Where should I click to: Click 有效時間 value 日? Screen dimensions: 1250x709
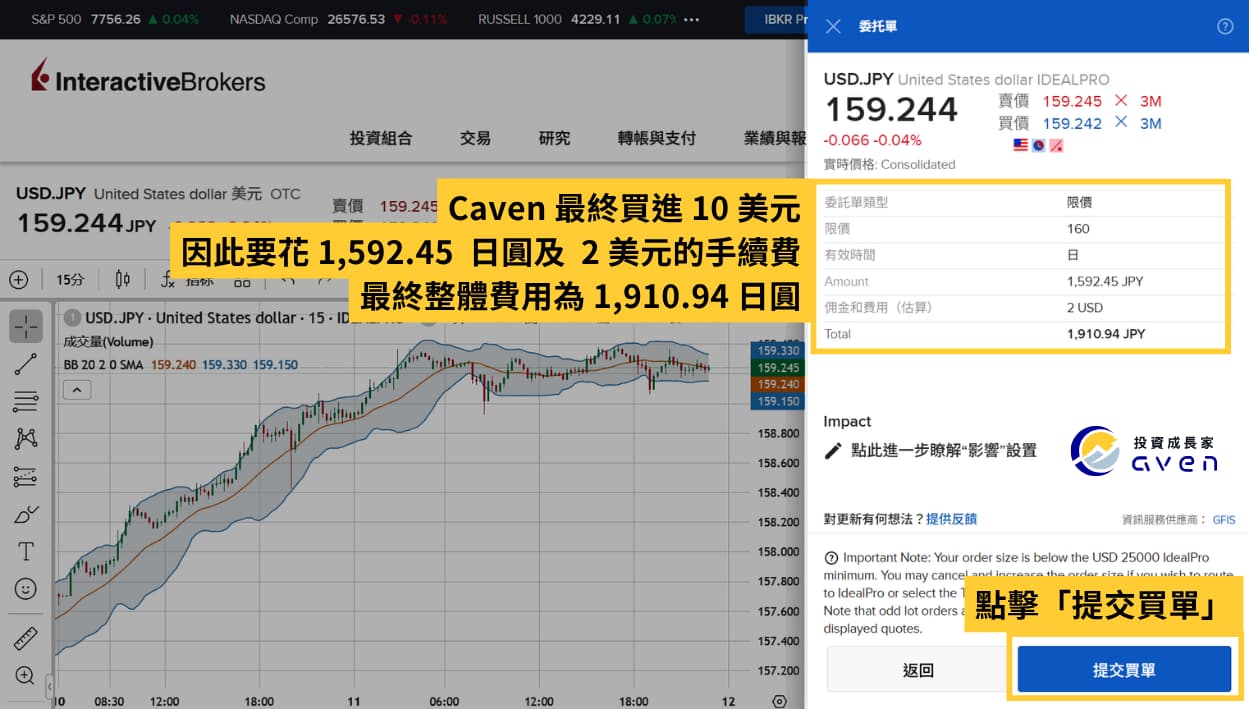pos(1073,255)
